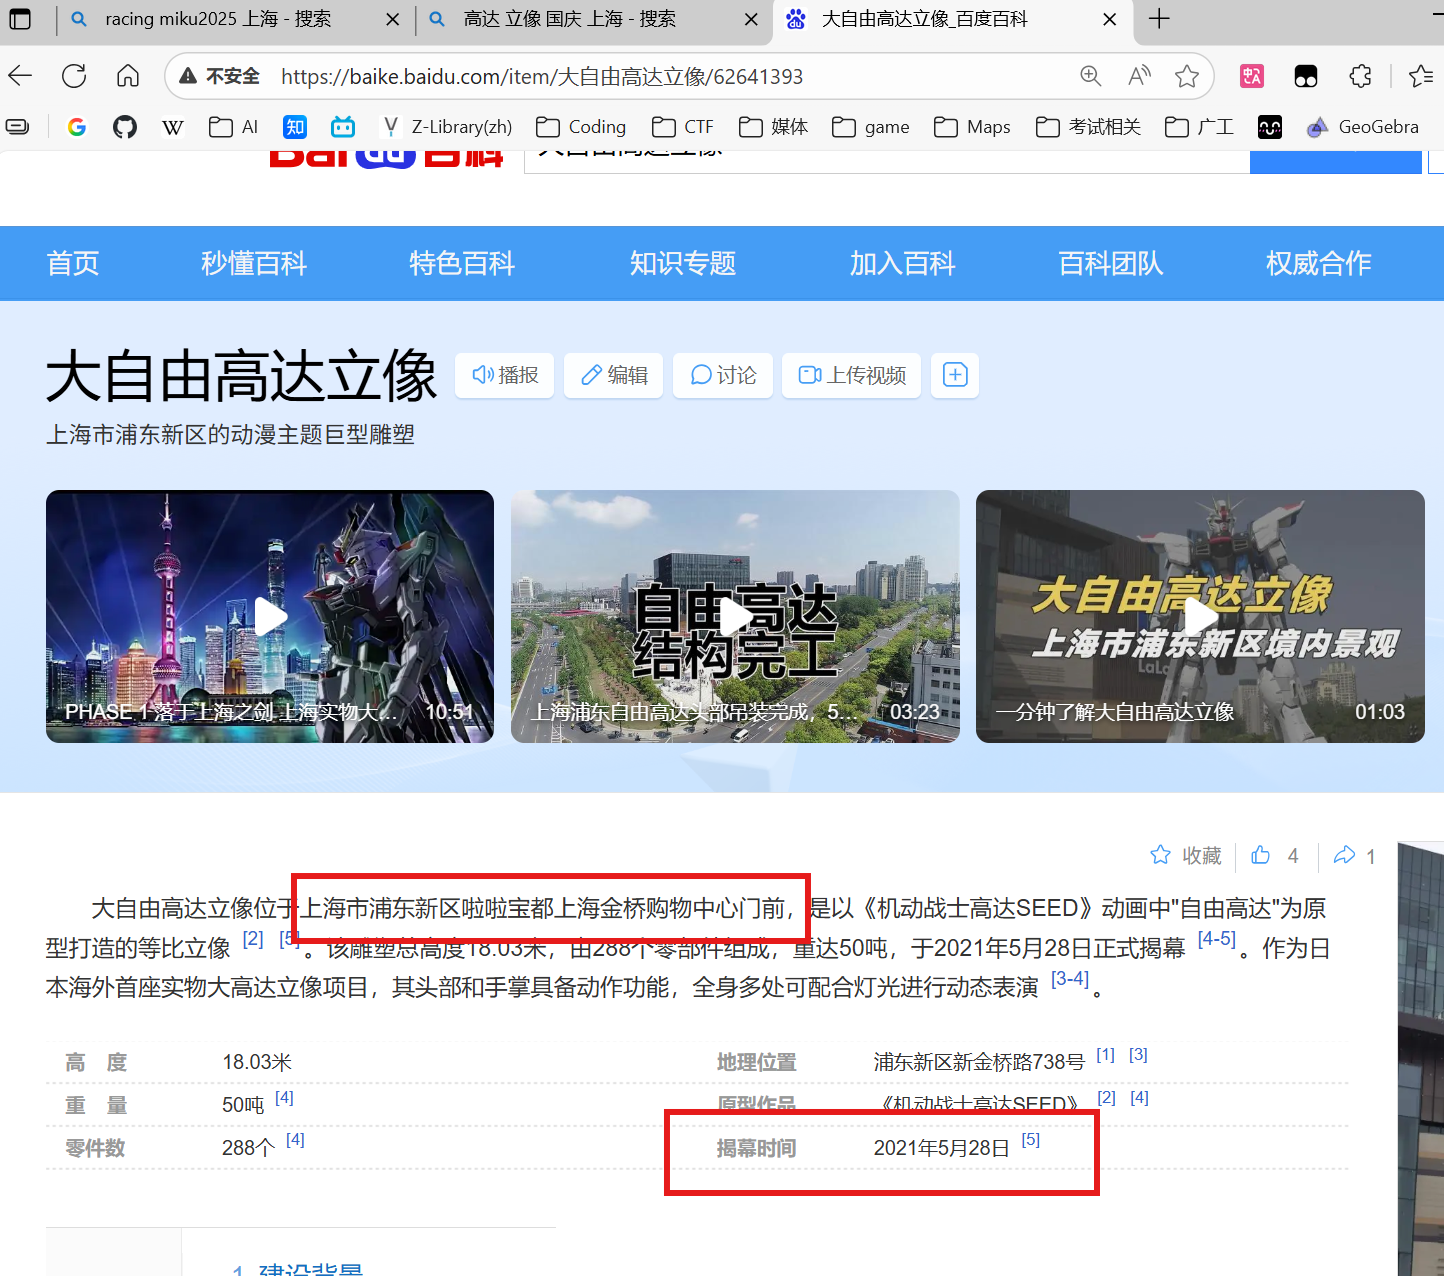Click the share arrow icon
Viewport: 1444px width, 1276px height.
(1345, 855)
